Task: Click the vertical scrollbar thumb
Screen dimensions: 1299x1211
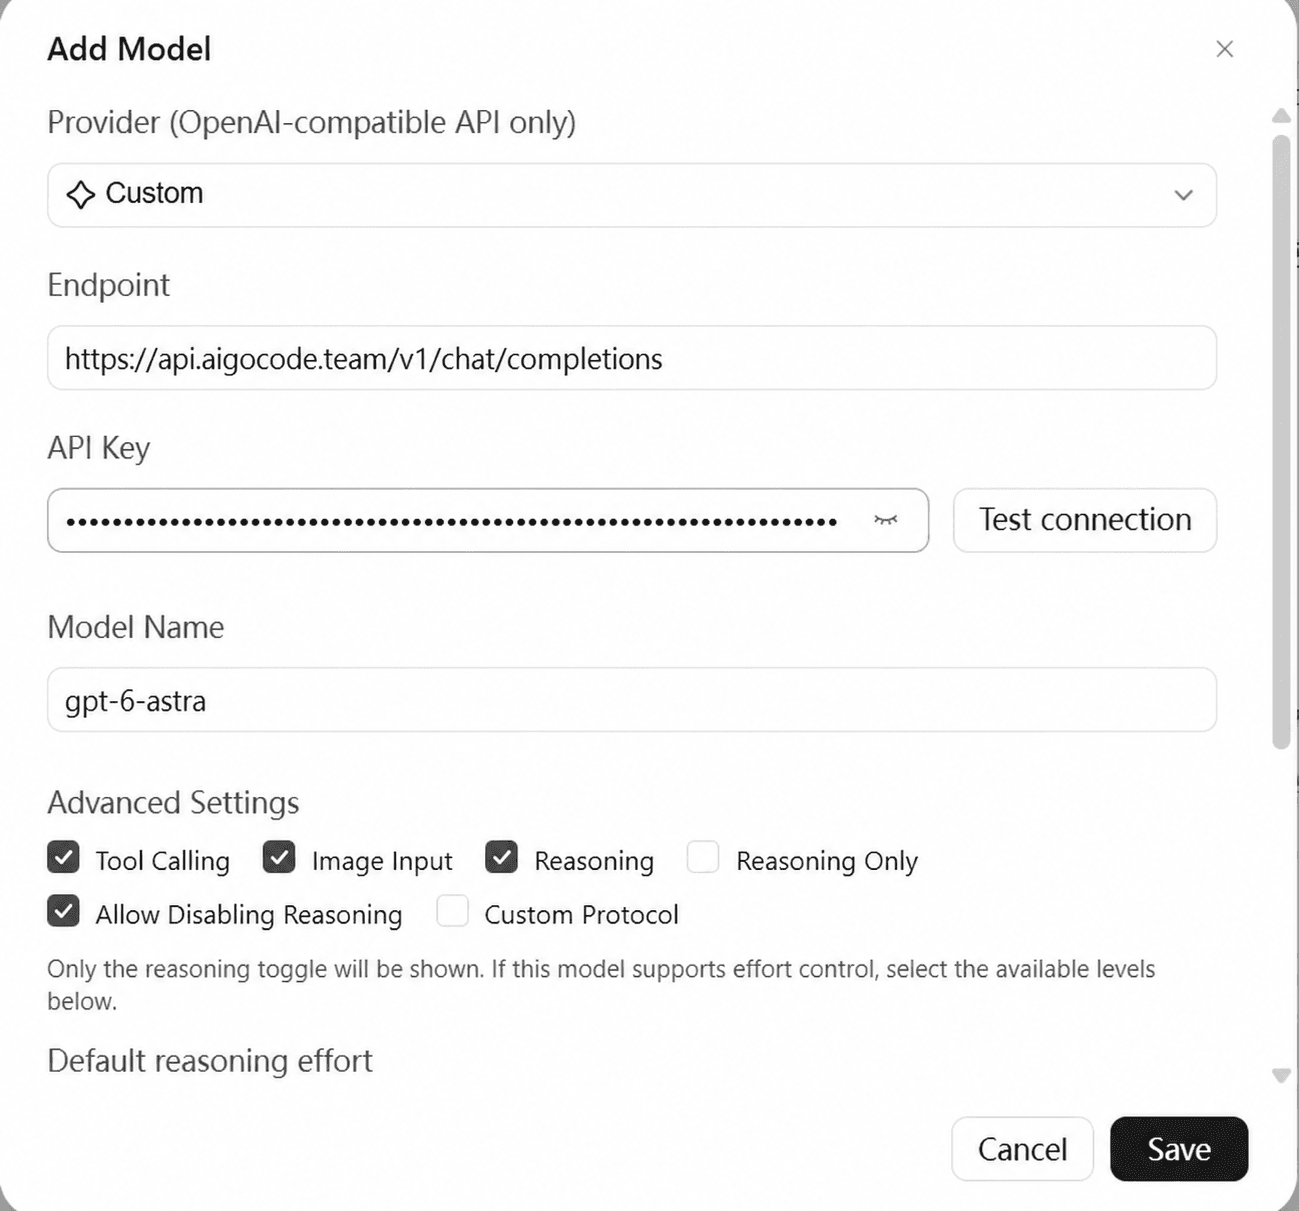Action: (1281, 442)
